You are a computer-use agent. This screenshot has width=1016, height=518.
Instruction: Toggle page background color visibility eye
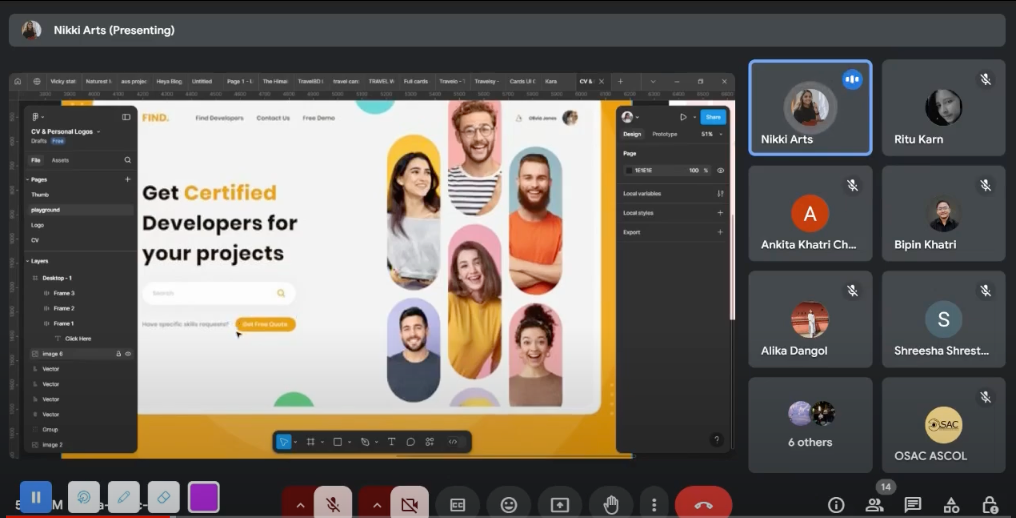click(x=720, y=171)
